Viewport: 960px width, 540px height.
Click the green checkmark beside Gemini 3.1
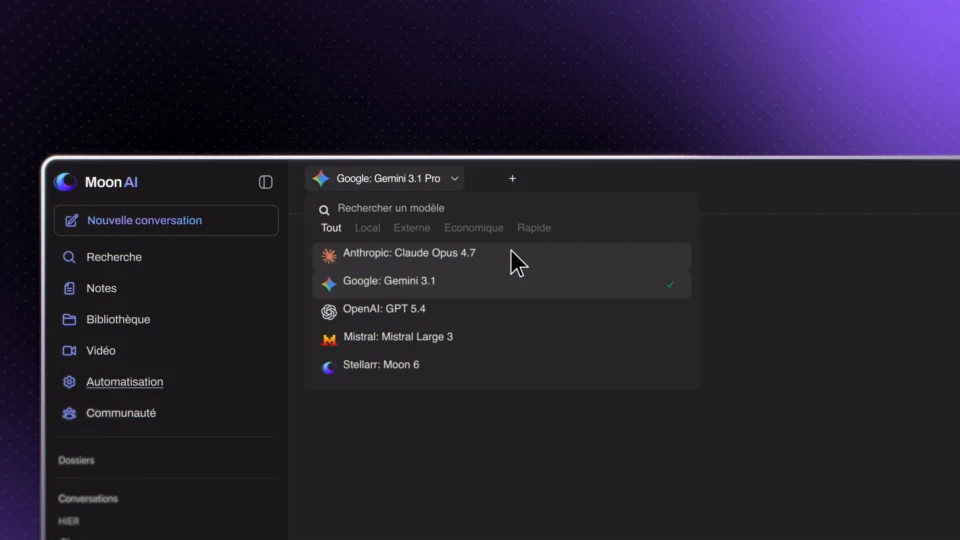coord(670,285)
